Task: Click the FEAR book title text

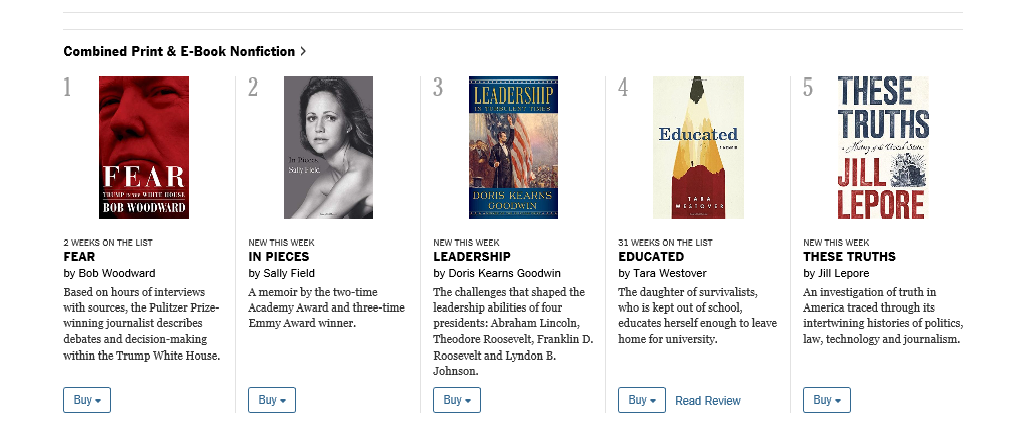Action: tap(79, 257)
